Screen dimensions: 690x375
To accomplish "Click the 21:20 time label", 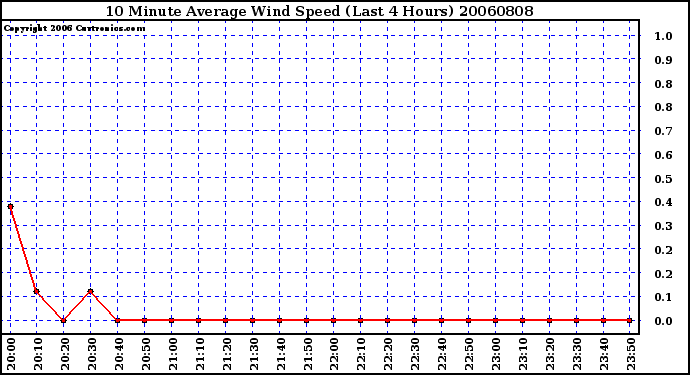I will click(x=227, y=354).
